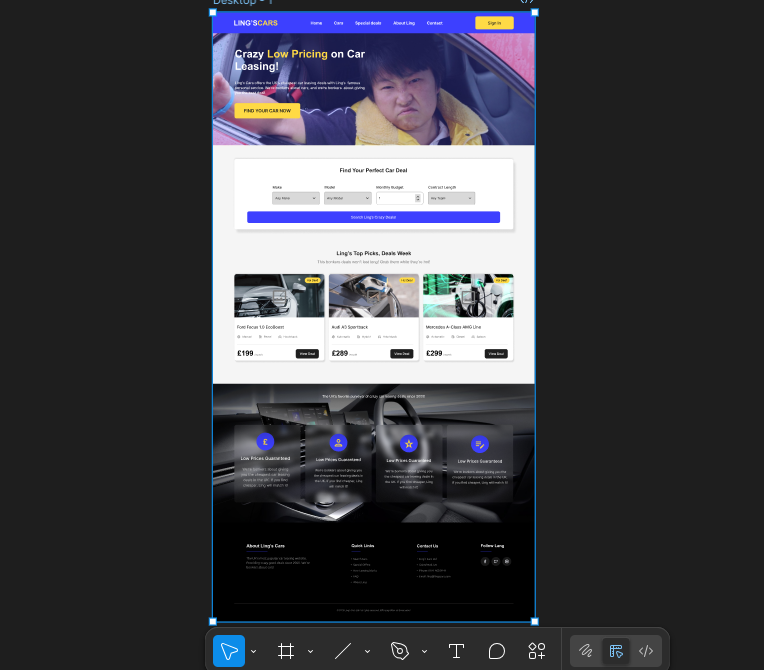
Task: Click the star feature icon
Action: point(409,444)
